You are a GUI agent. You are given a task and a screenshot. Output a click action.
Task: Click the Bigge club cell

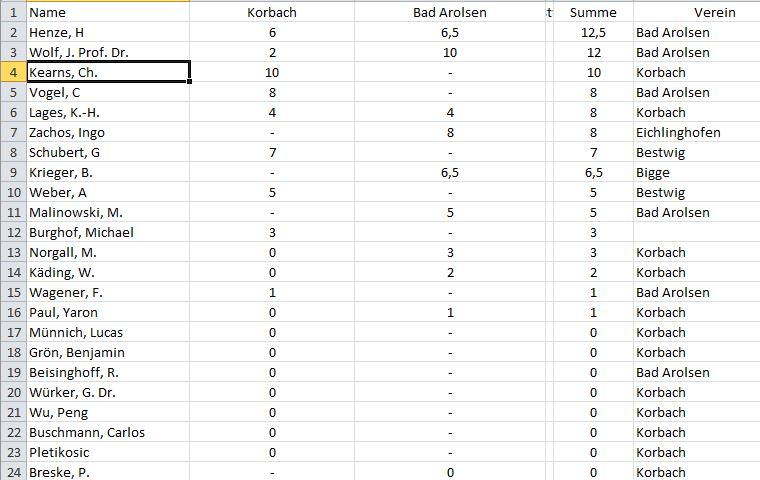tap(697, 173)
